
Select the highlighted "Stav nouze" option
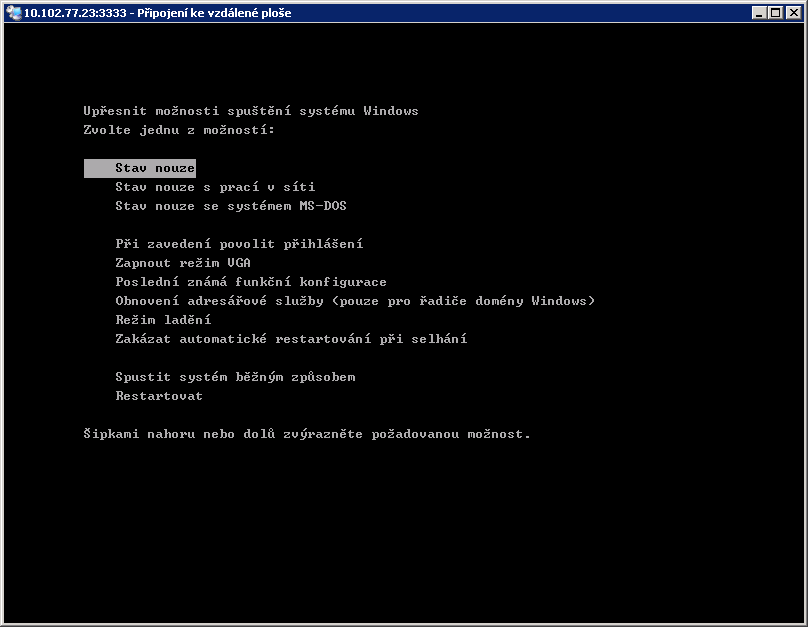click(140, 168)
